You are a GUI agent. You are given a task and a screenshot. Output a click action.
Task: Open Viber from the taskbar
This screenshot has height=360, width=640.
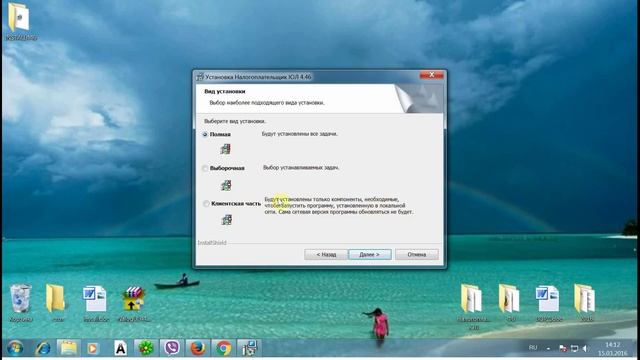coord(172,348)
